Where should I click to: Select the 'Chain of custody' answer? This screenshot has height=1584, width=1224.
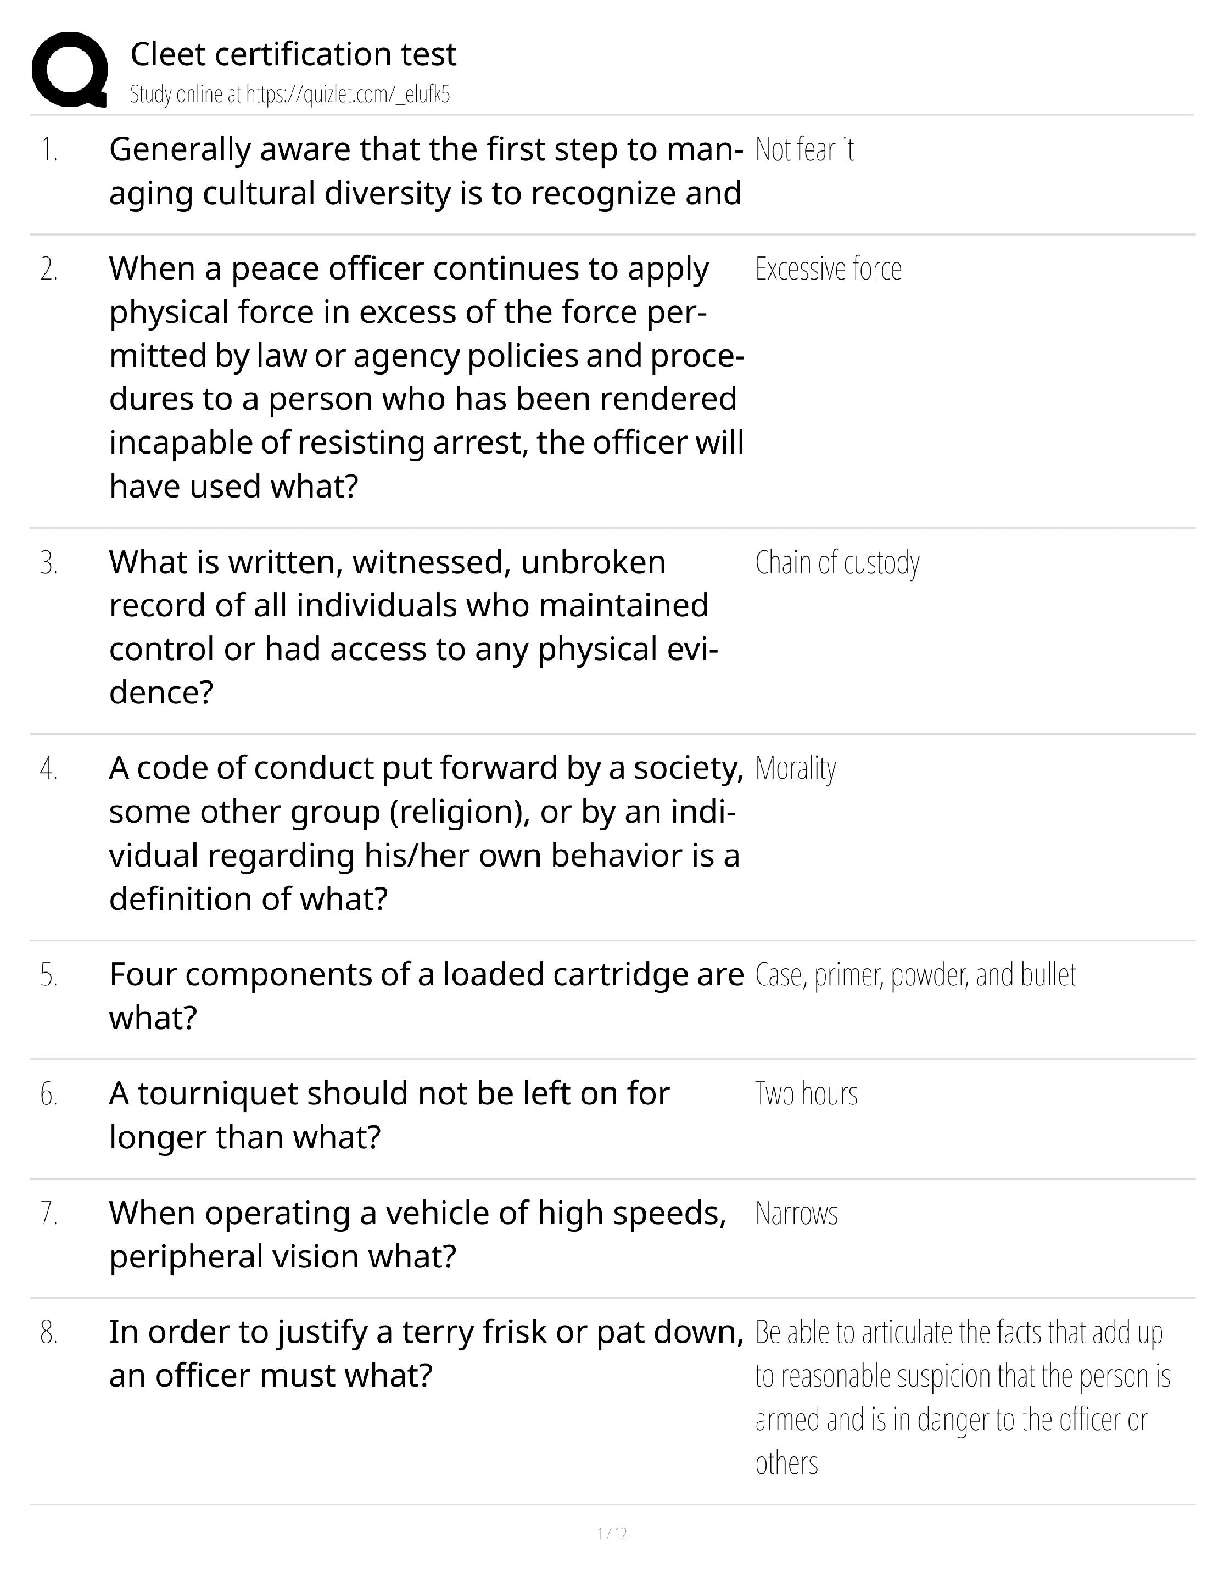pyautogui.click(x=837, y=563)
